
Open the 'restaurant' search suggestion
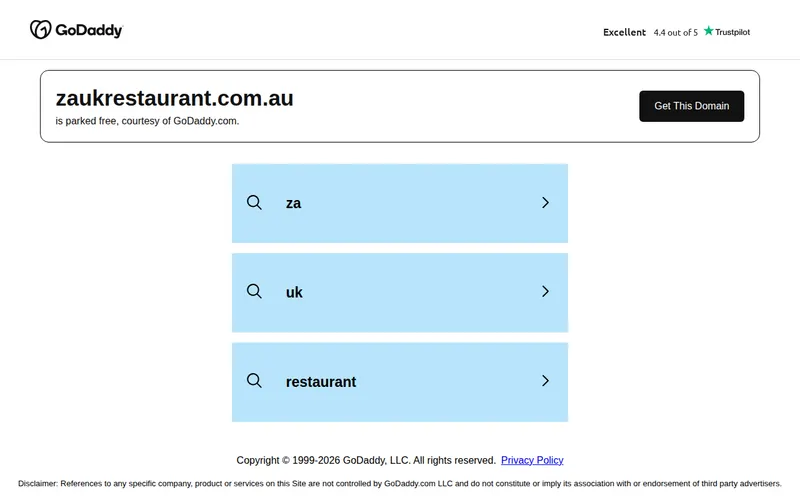(x=399, y=382)
